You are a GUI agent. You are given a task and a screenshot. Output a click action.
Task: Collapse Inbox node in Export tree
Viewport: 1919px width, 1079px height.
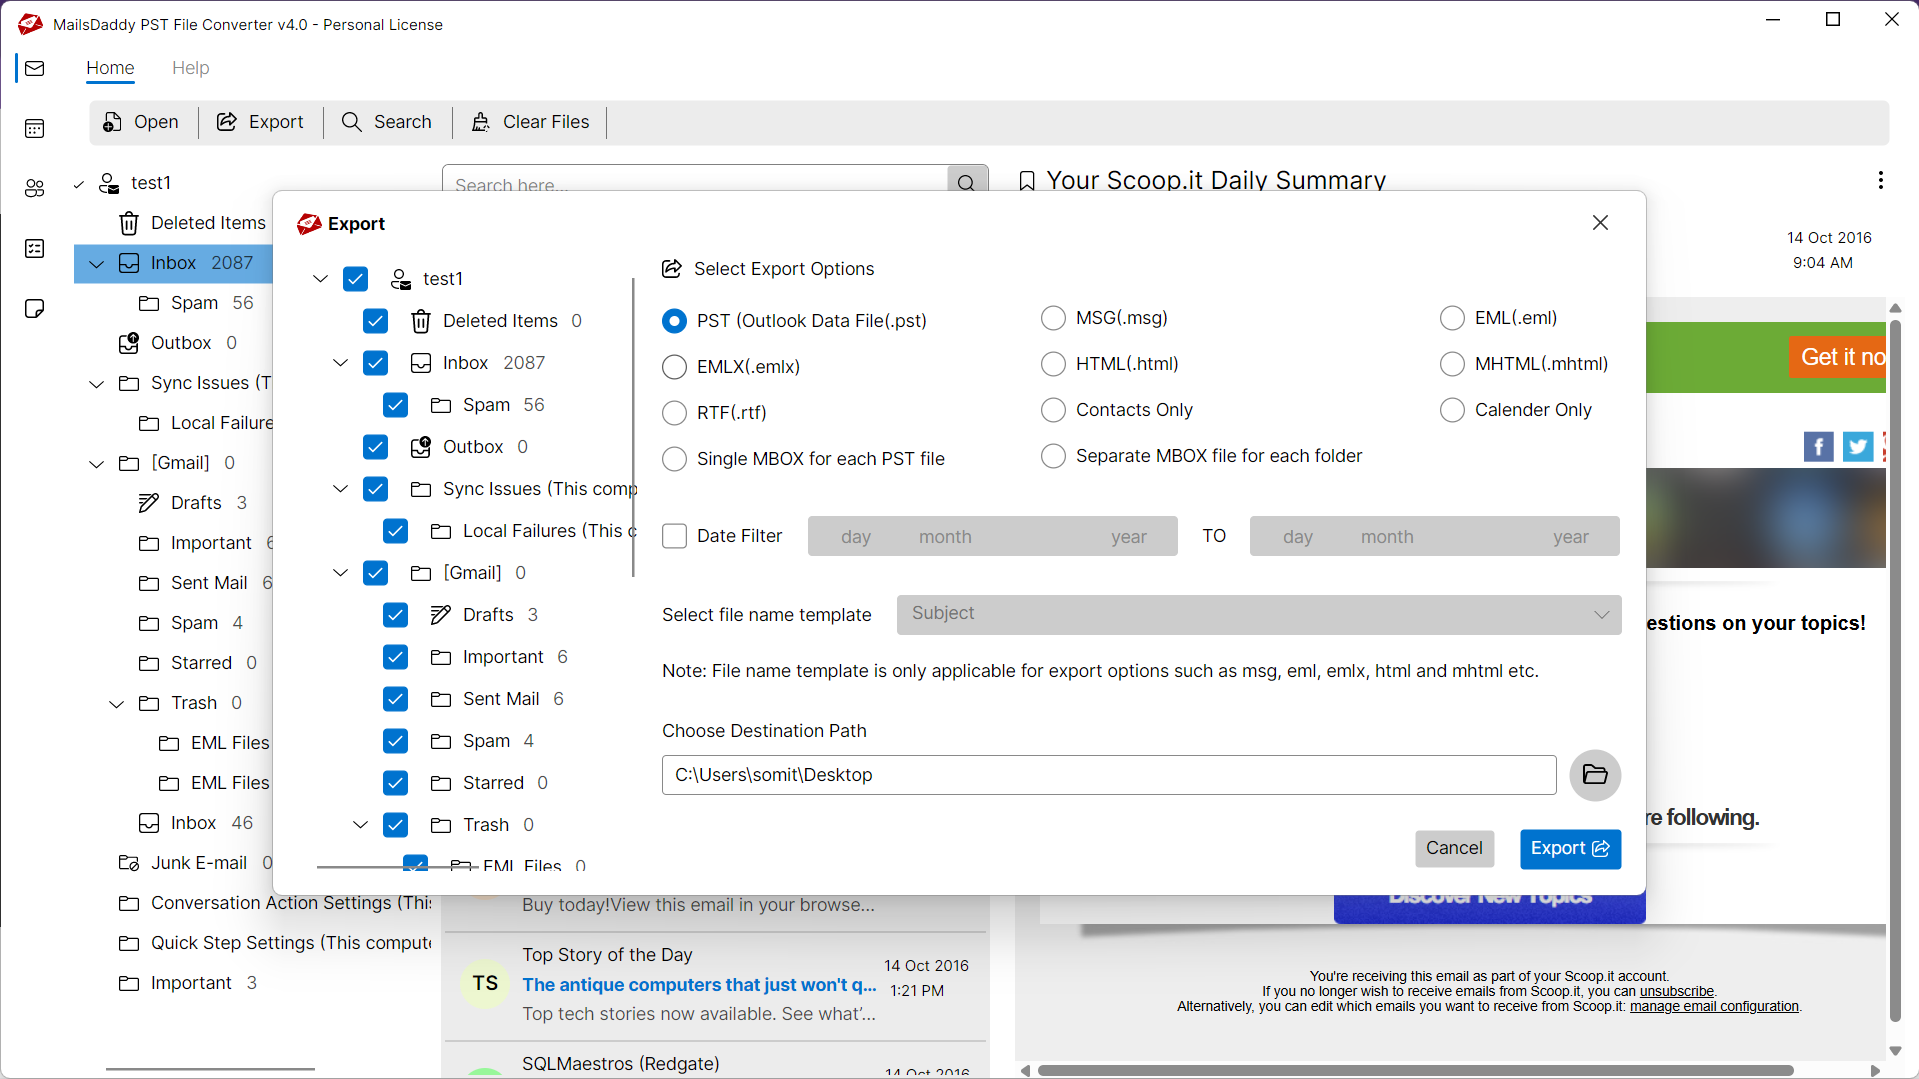pos(340,363)
